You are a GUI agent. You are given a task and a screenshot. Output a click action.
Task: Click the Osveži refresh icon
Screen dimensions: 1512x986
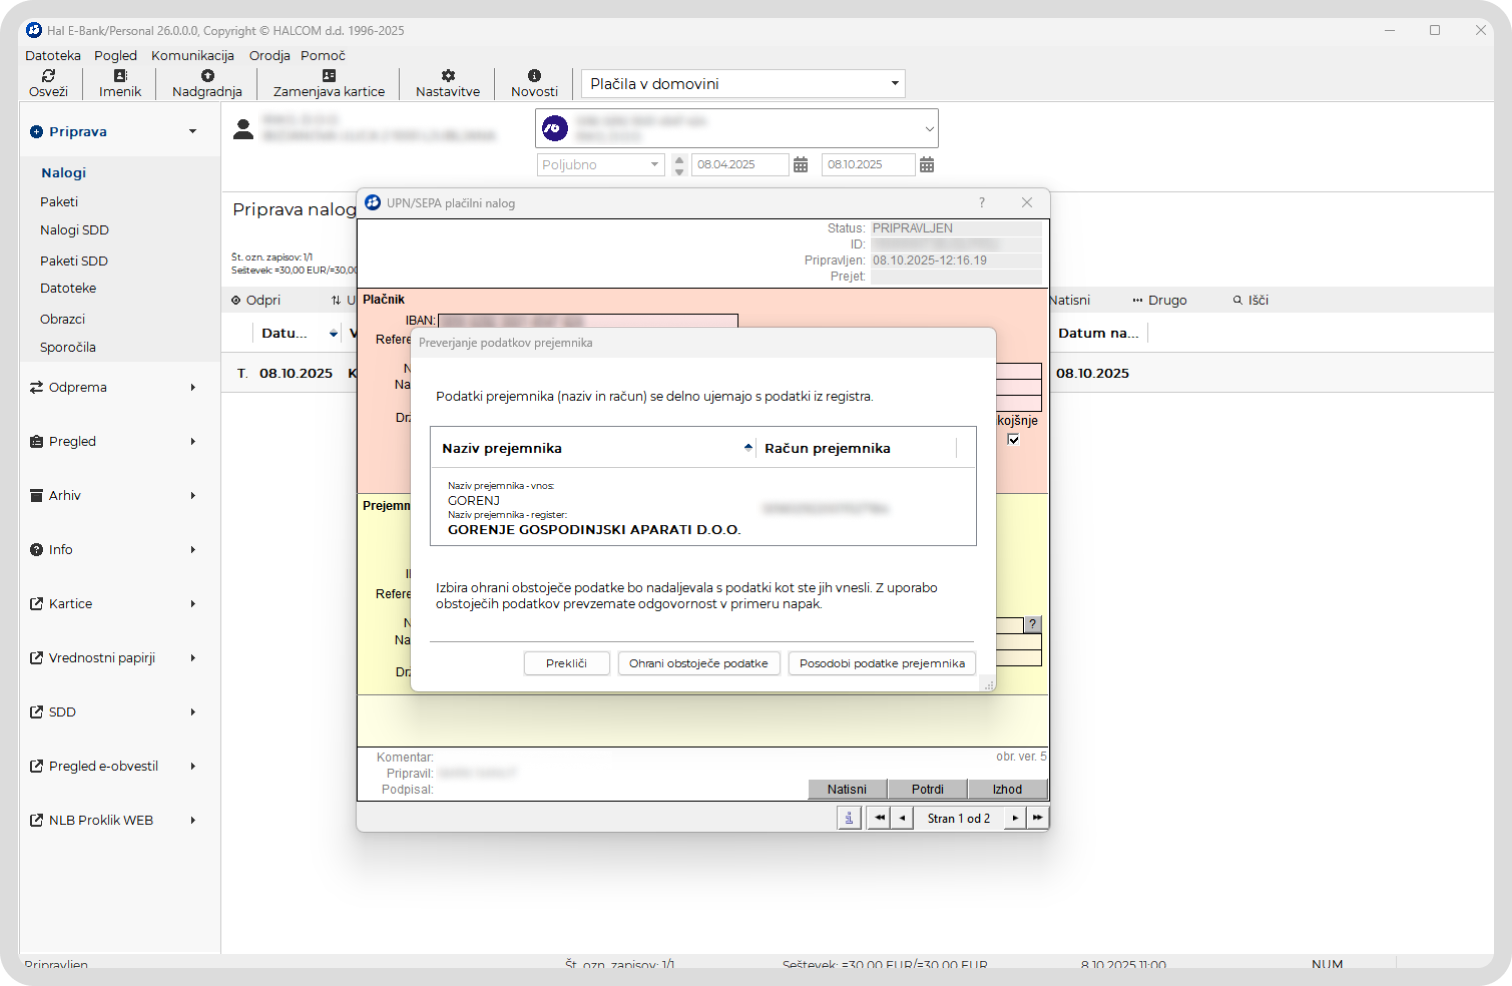pos(48,76)
